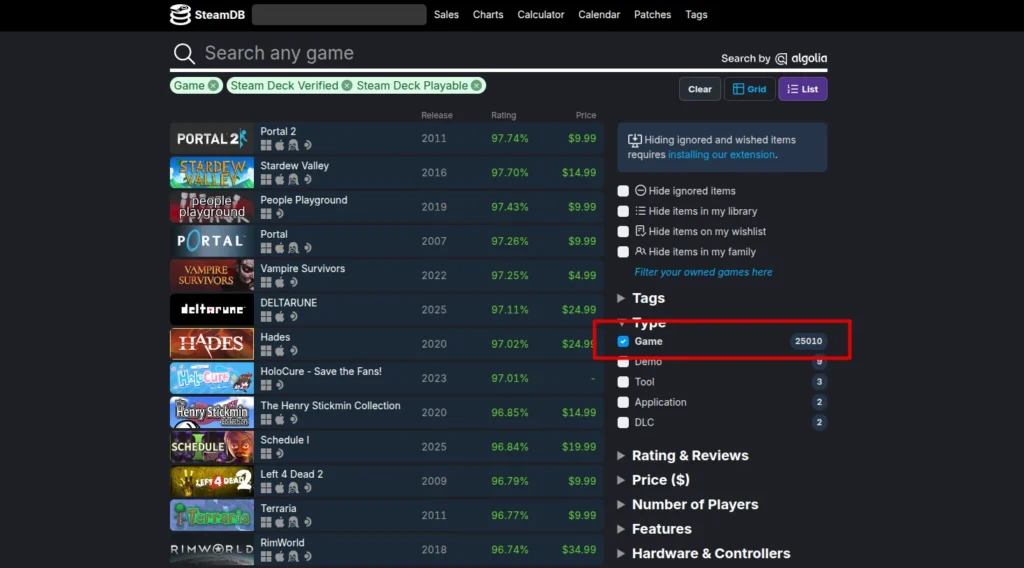Click Steam Deck icon under Terraria
The height and width of the screenshot is (568, 1024).
coord(308,522)
